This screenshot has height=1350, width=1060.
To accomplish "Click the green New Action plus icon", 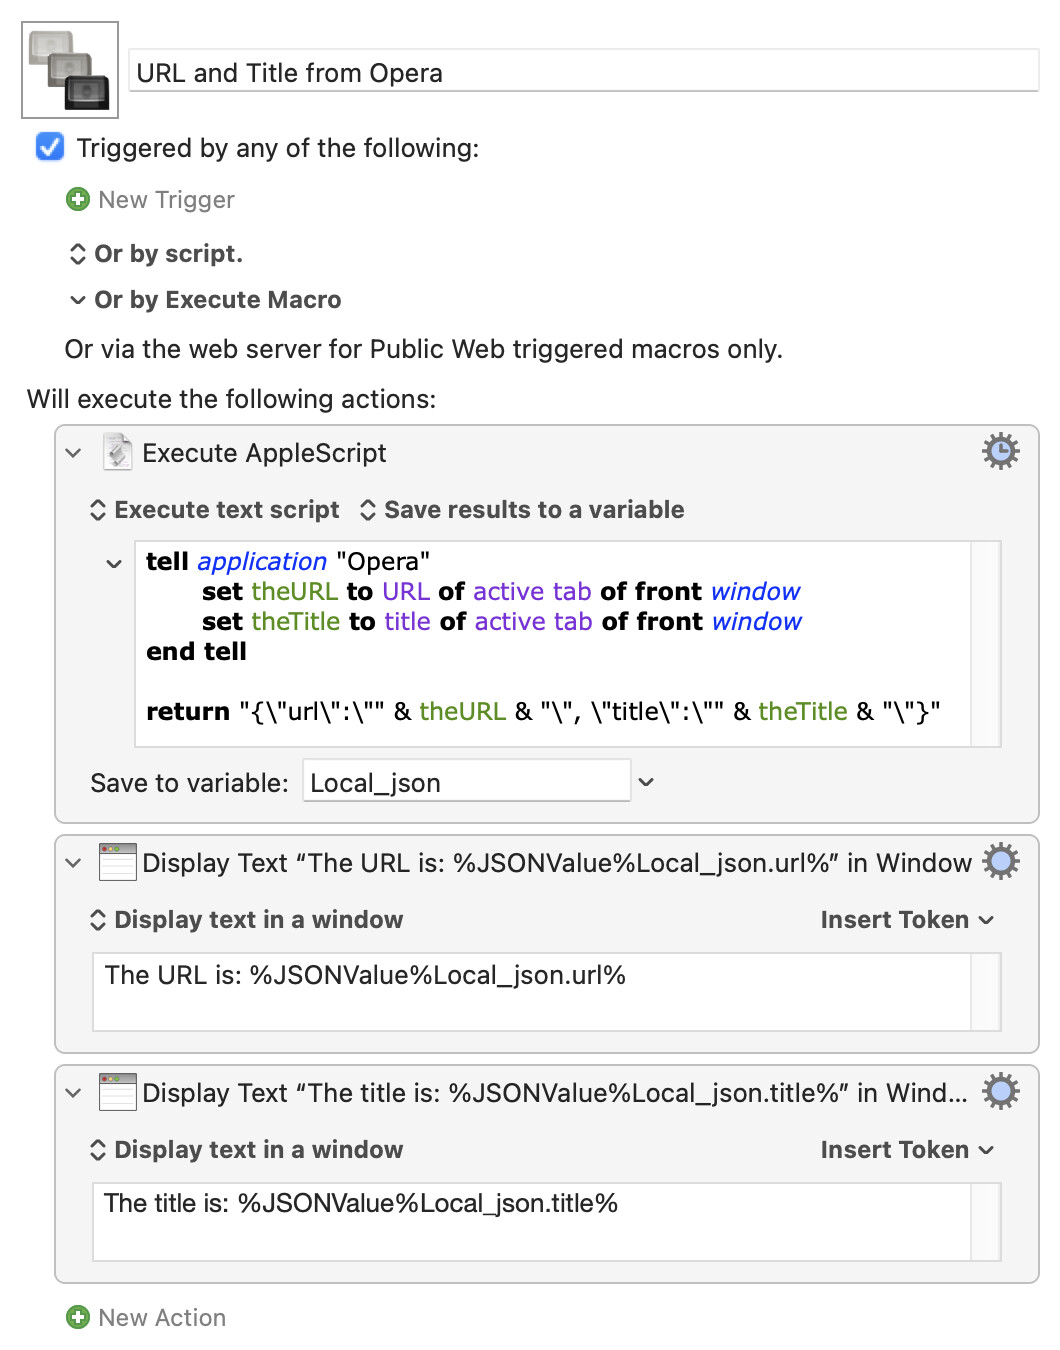I will pos(78,1318).
